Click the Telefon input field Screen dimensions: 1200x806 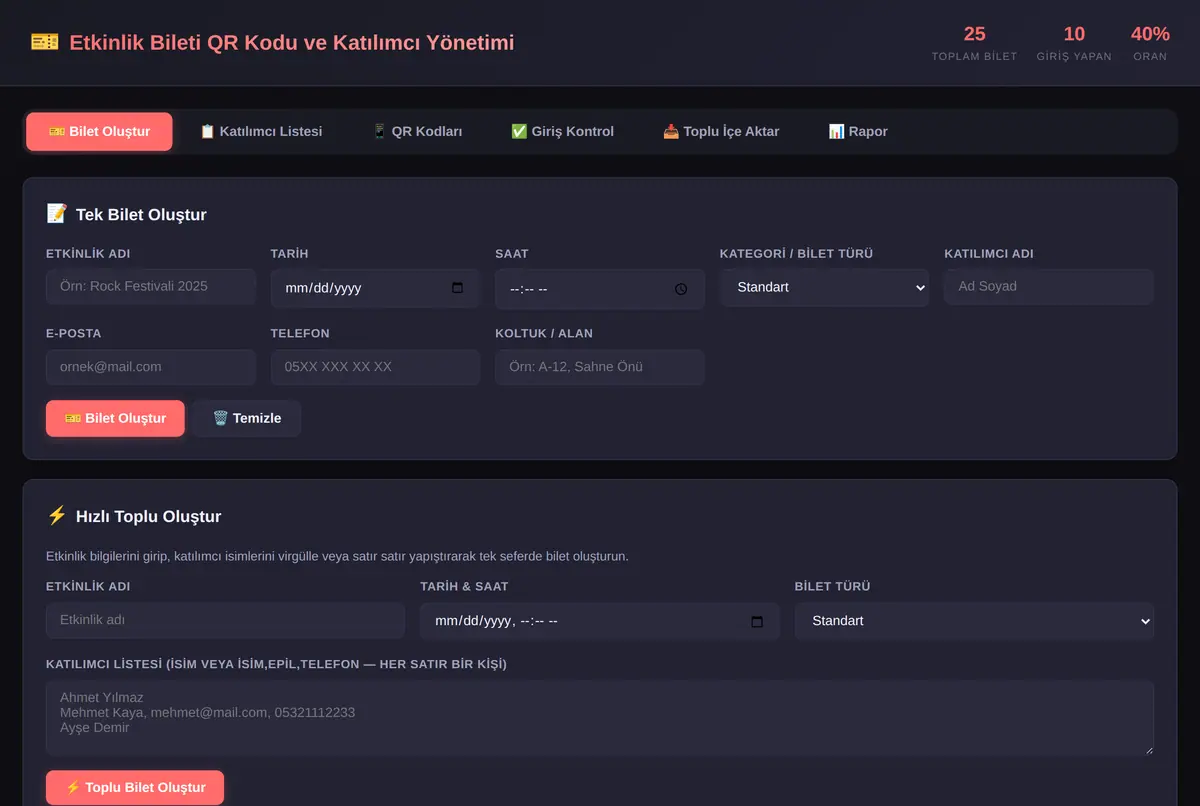375,367
